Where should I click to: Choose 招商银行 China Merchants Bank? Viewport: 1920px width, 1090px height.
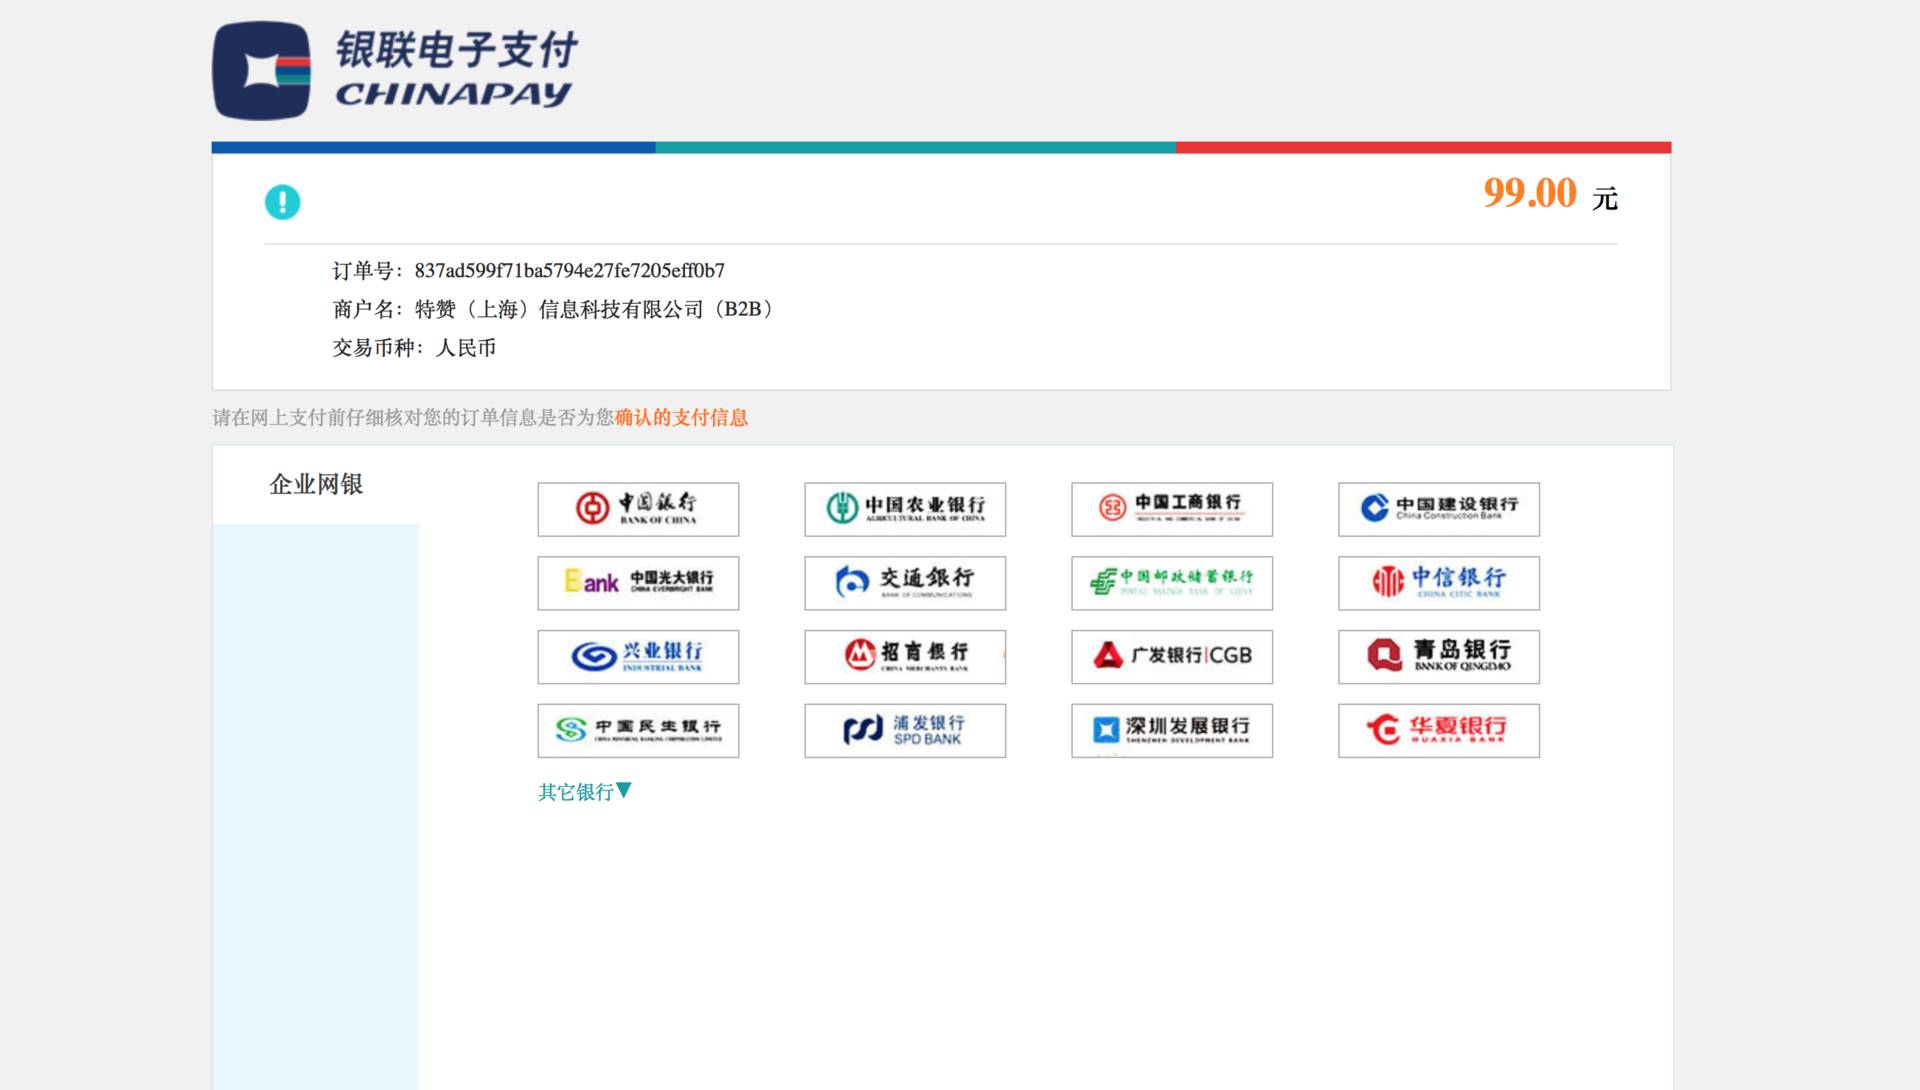point(905,657)
